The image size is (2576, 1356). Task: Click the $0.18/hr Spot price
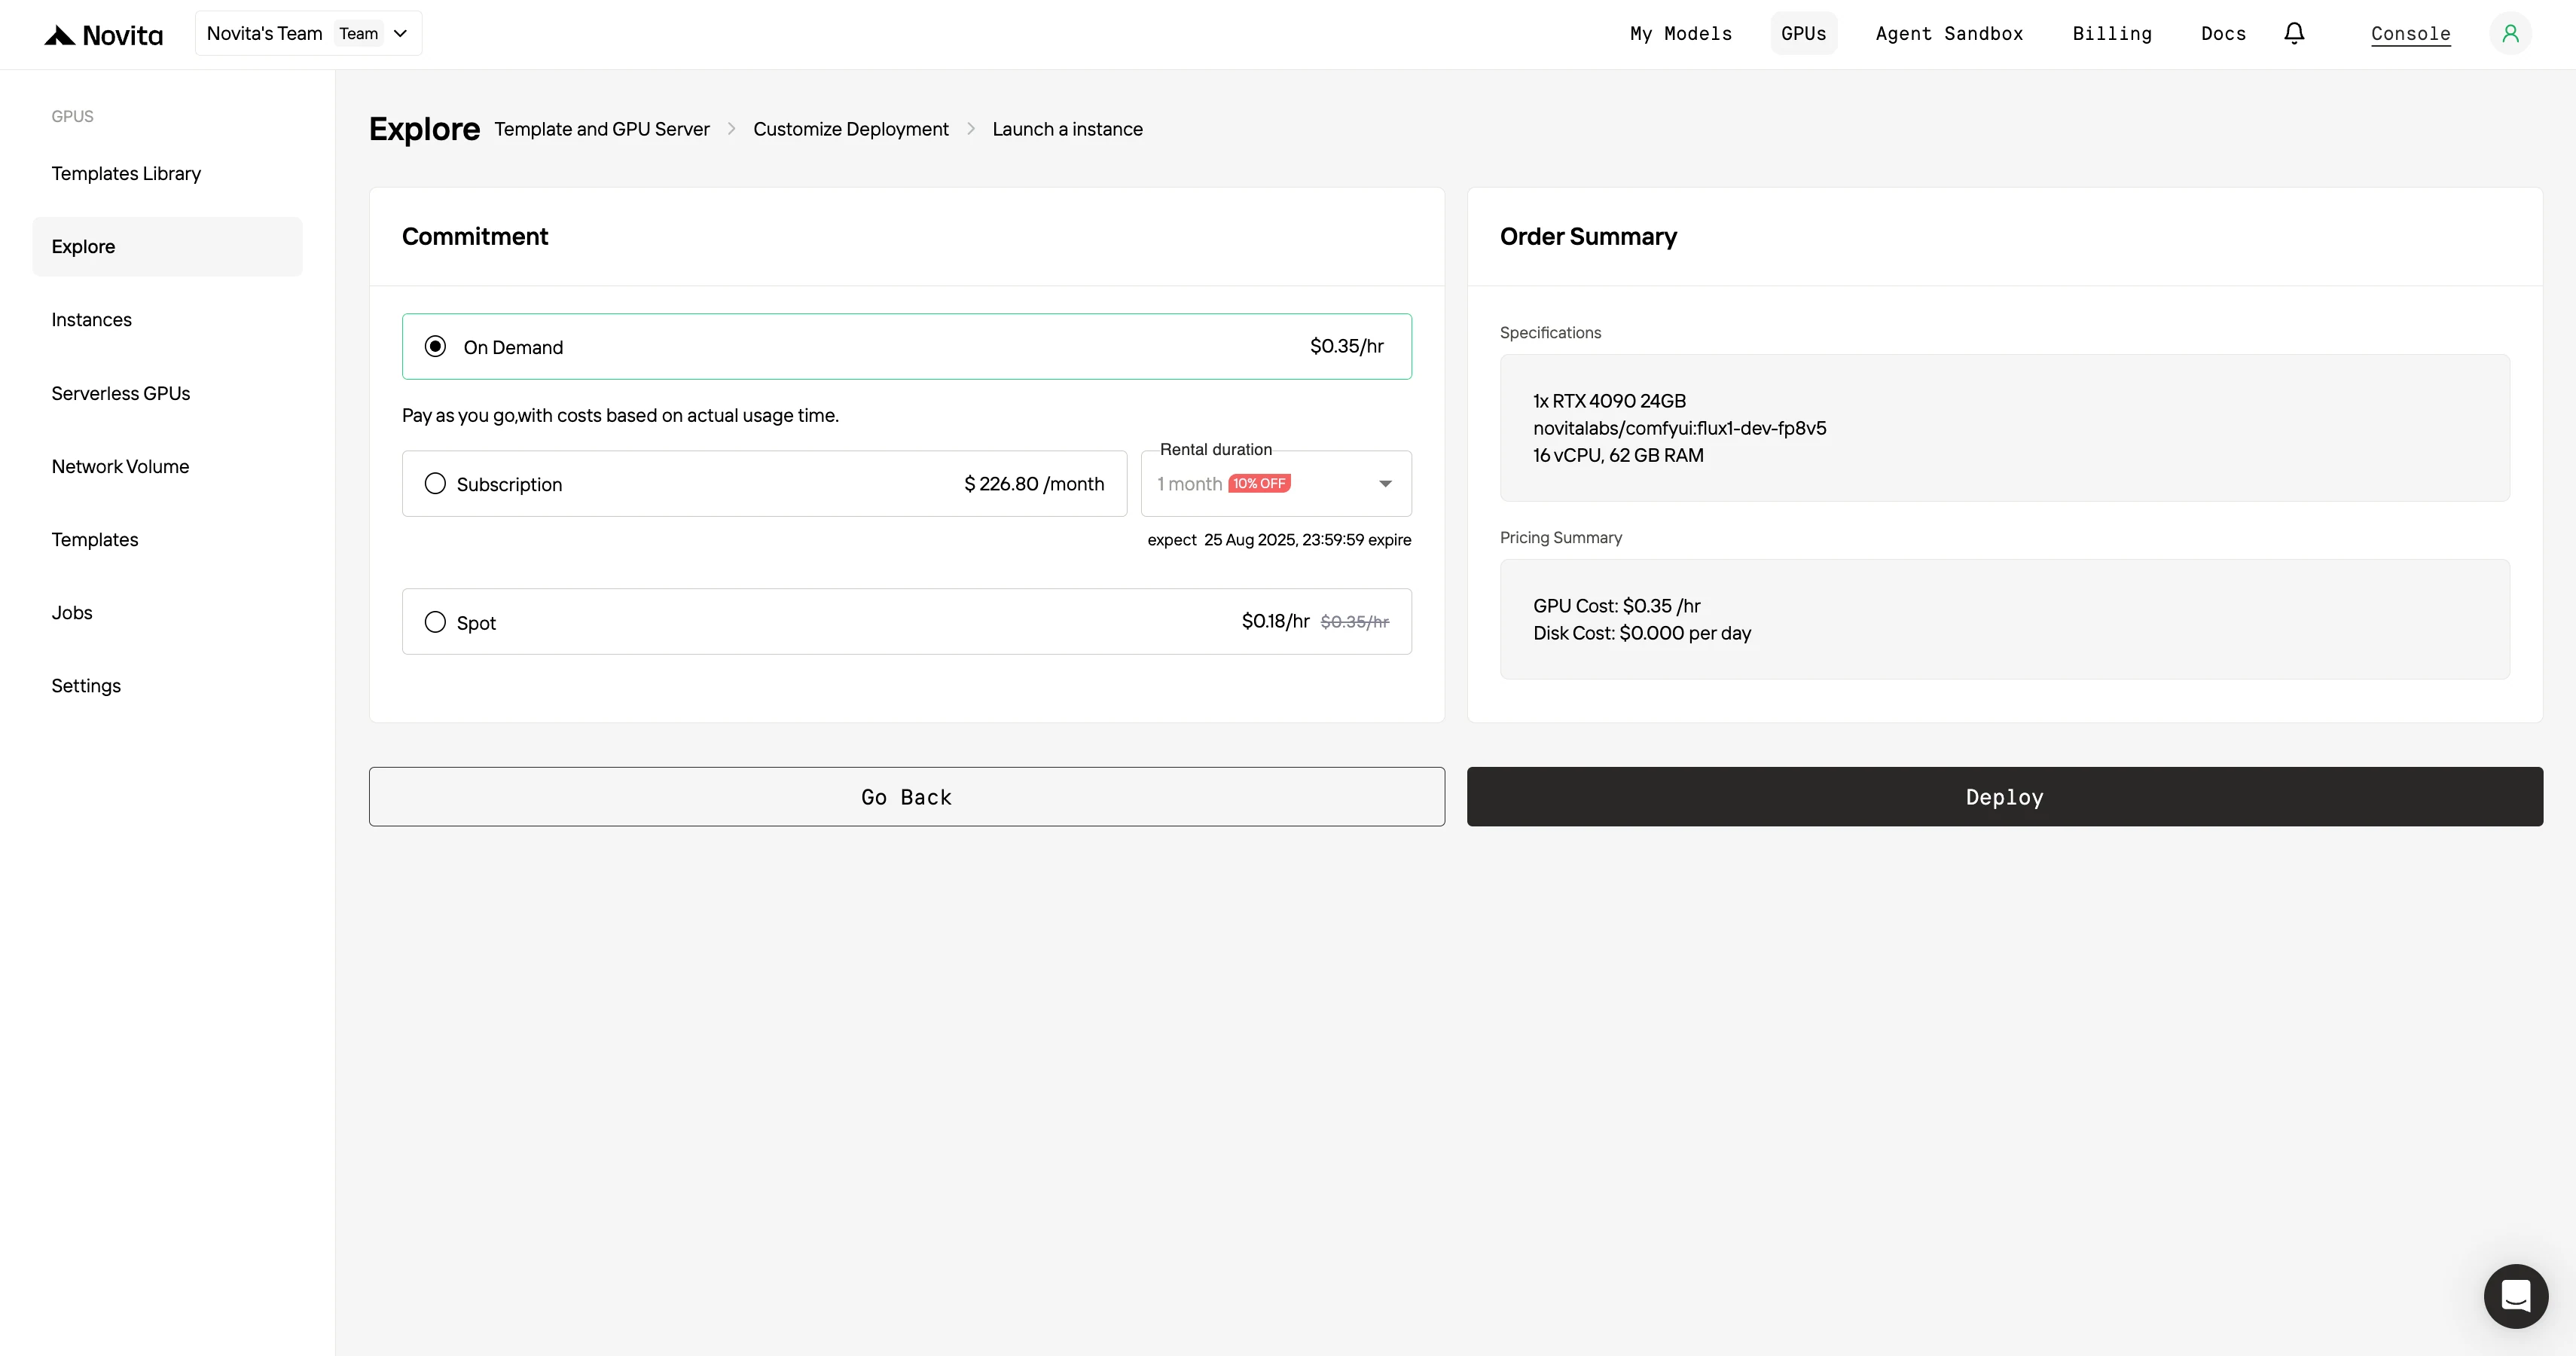pos(1275,621)
